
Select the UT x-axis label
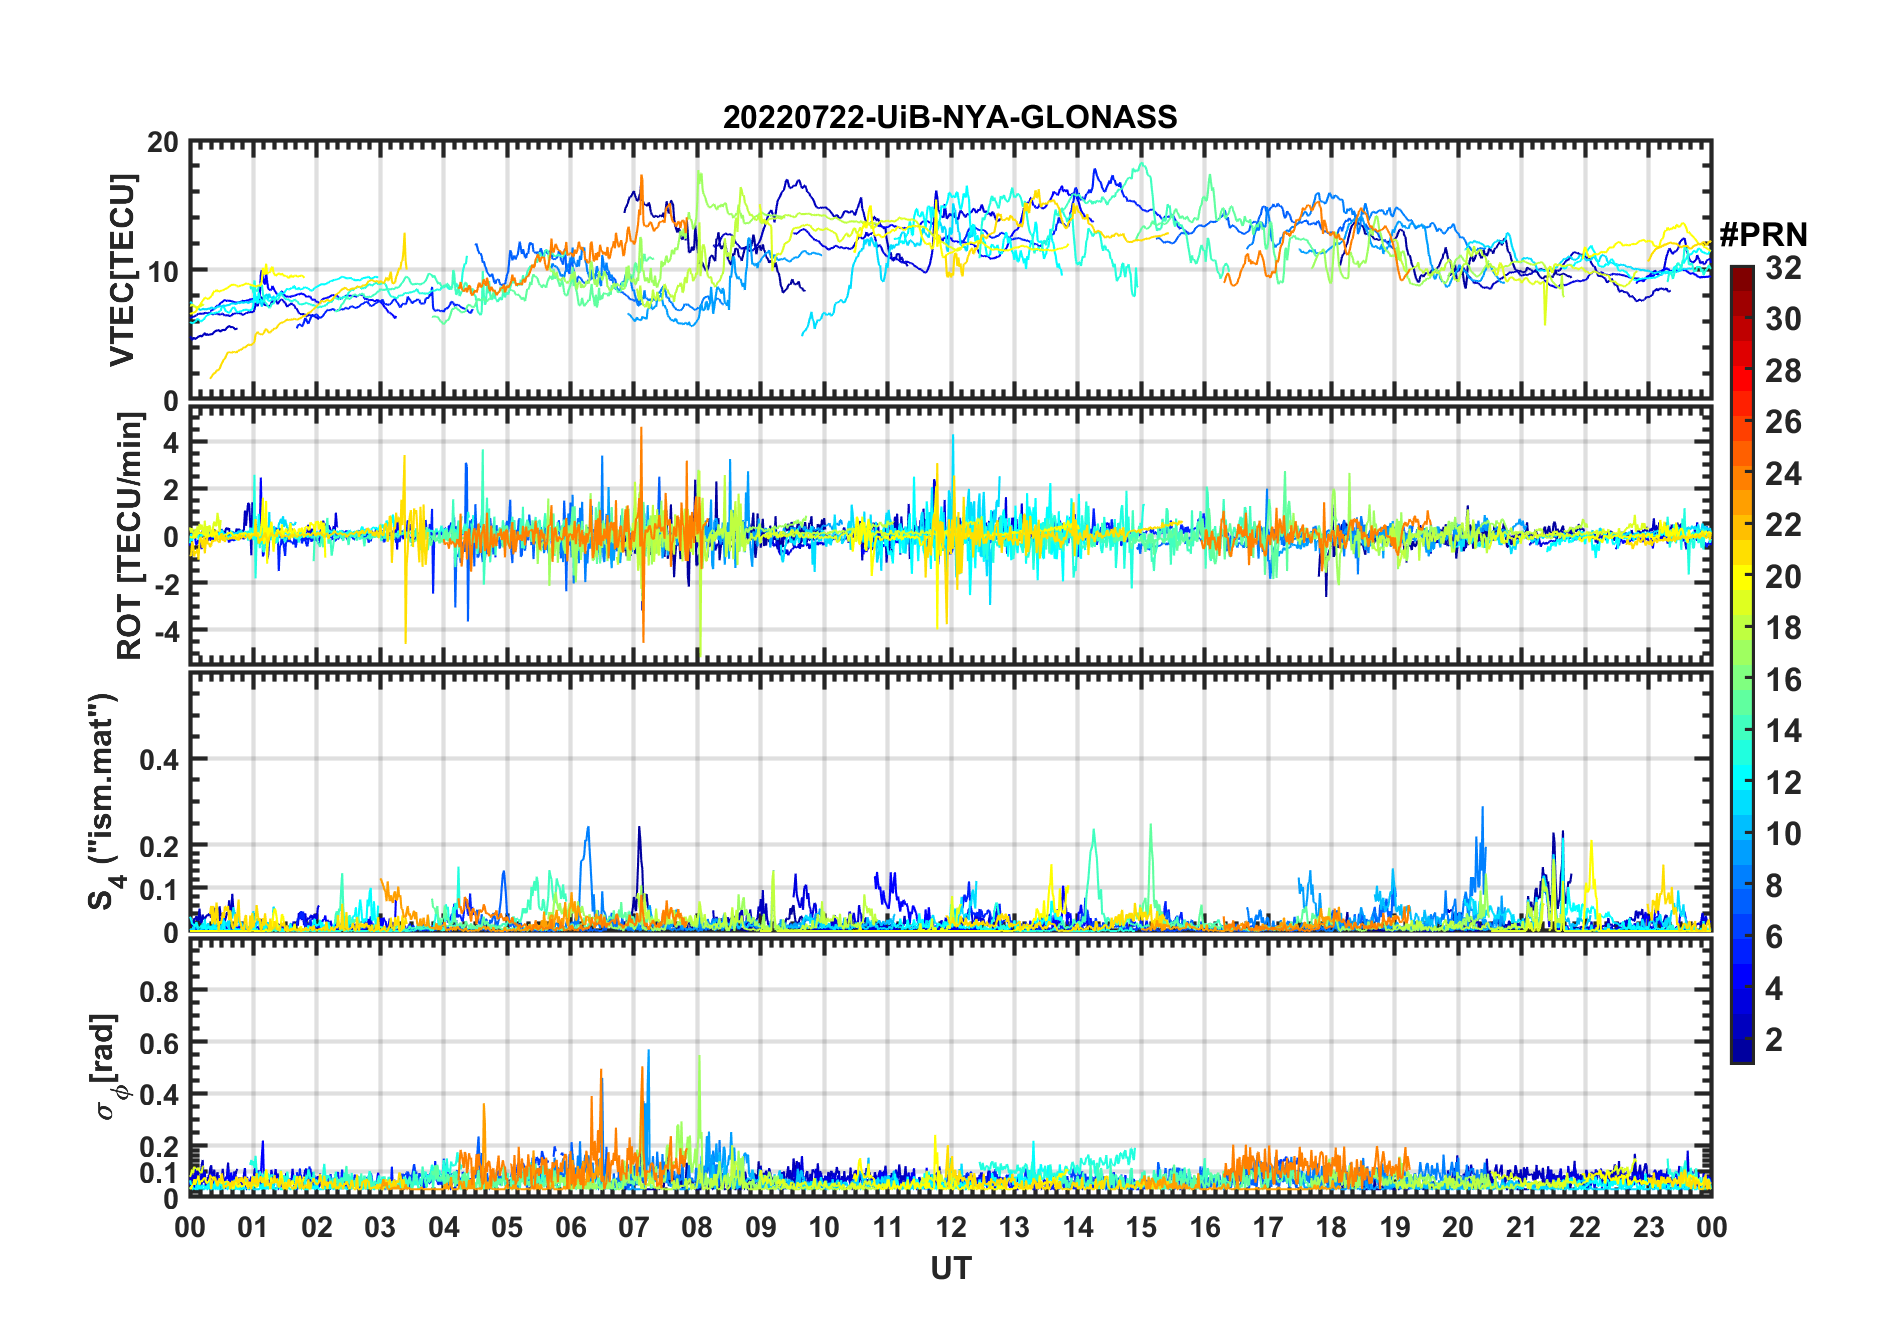click(x=951, y=1268)
